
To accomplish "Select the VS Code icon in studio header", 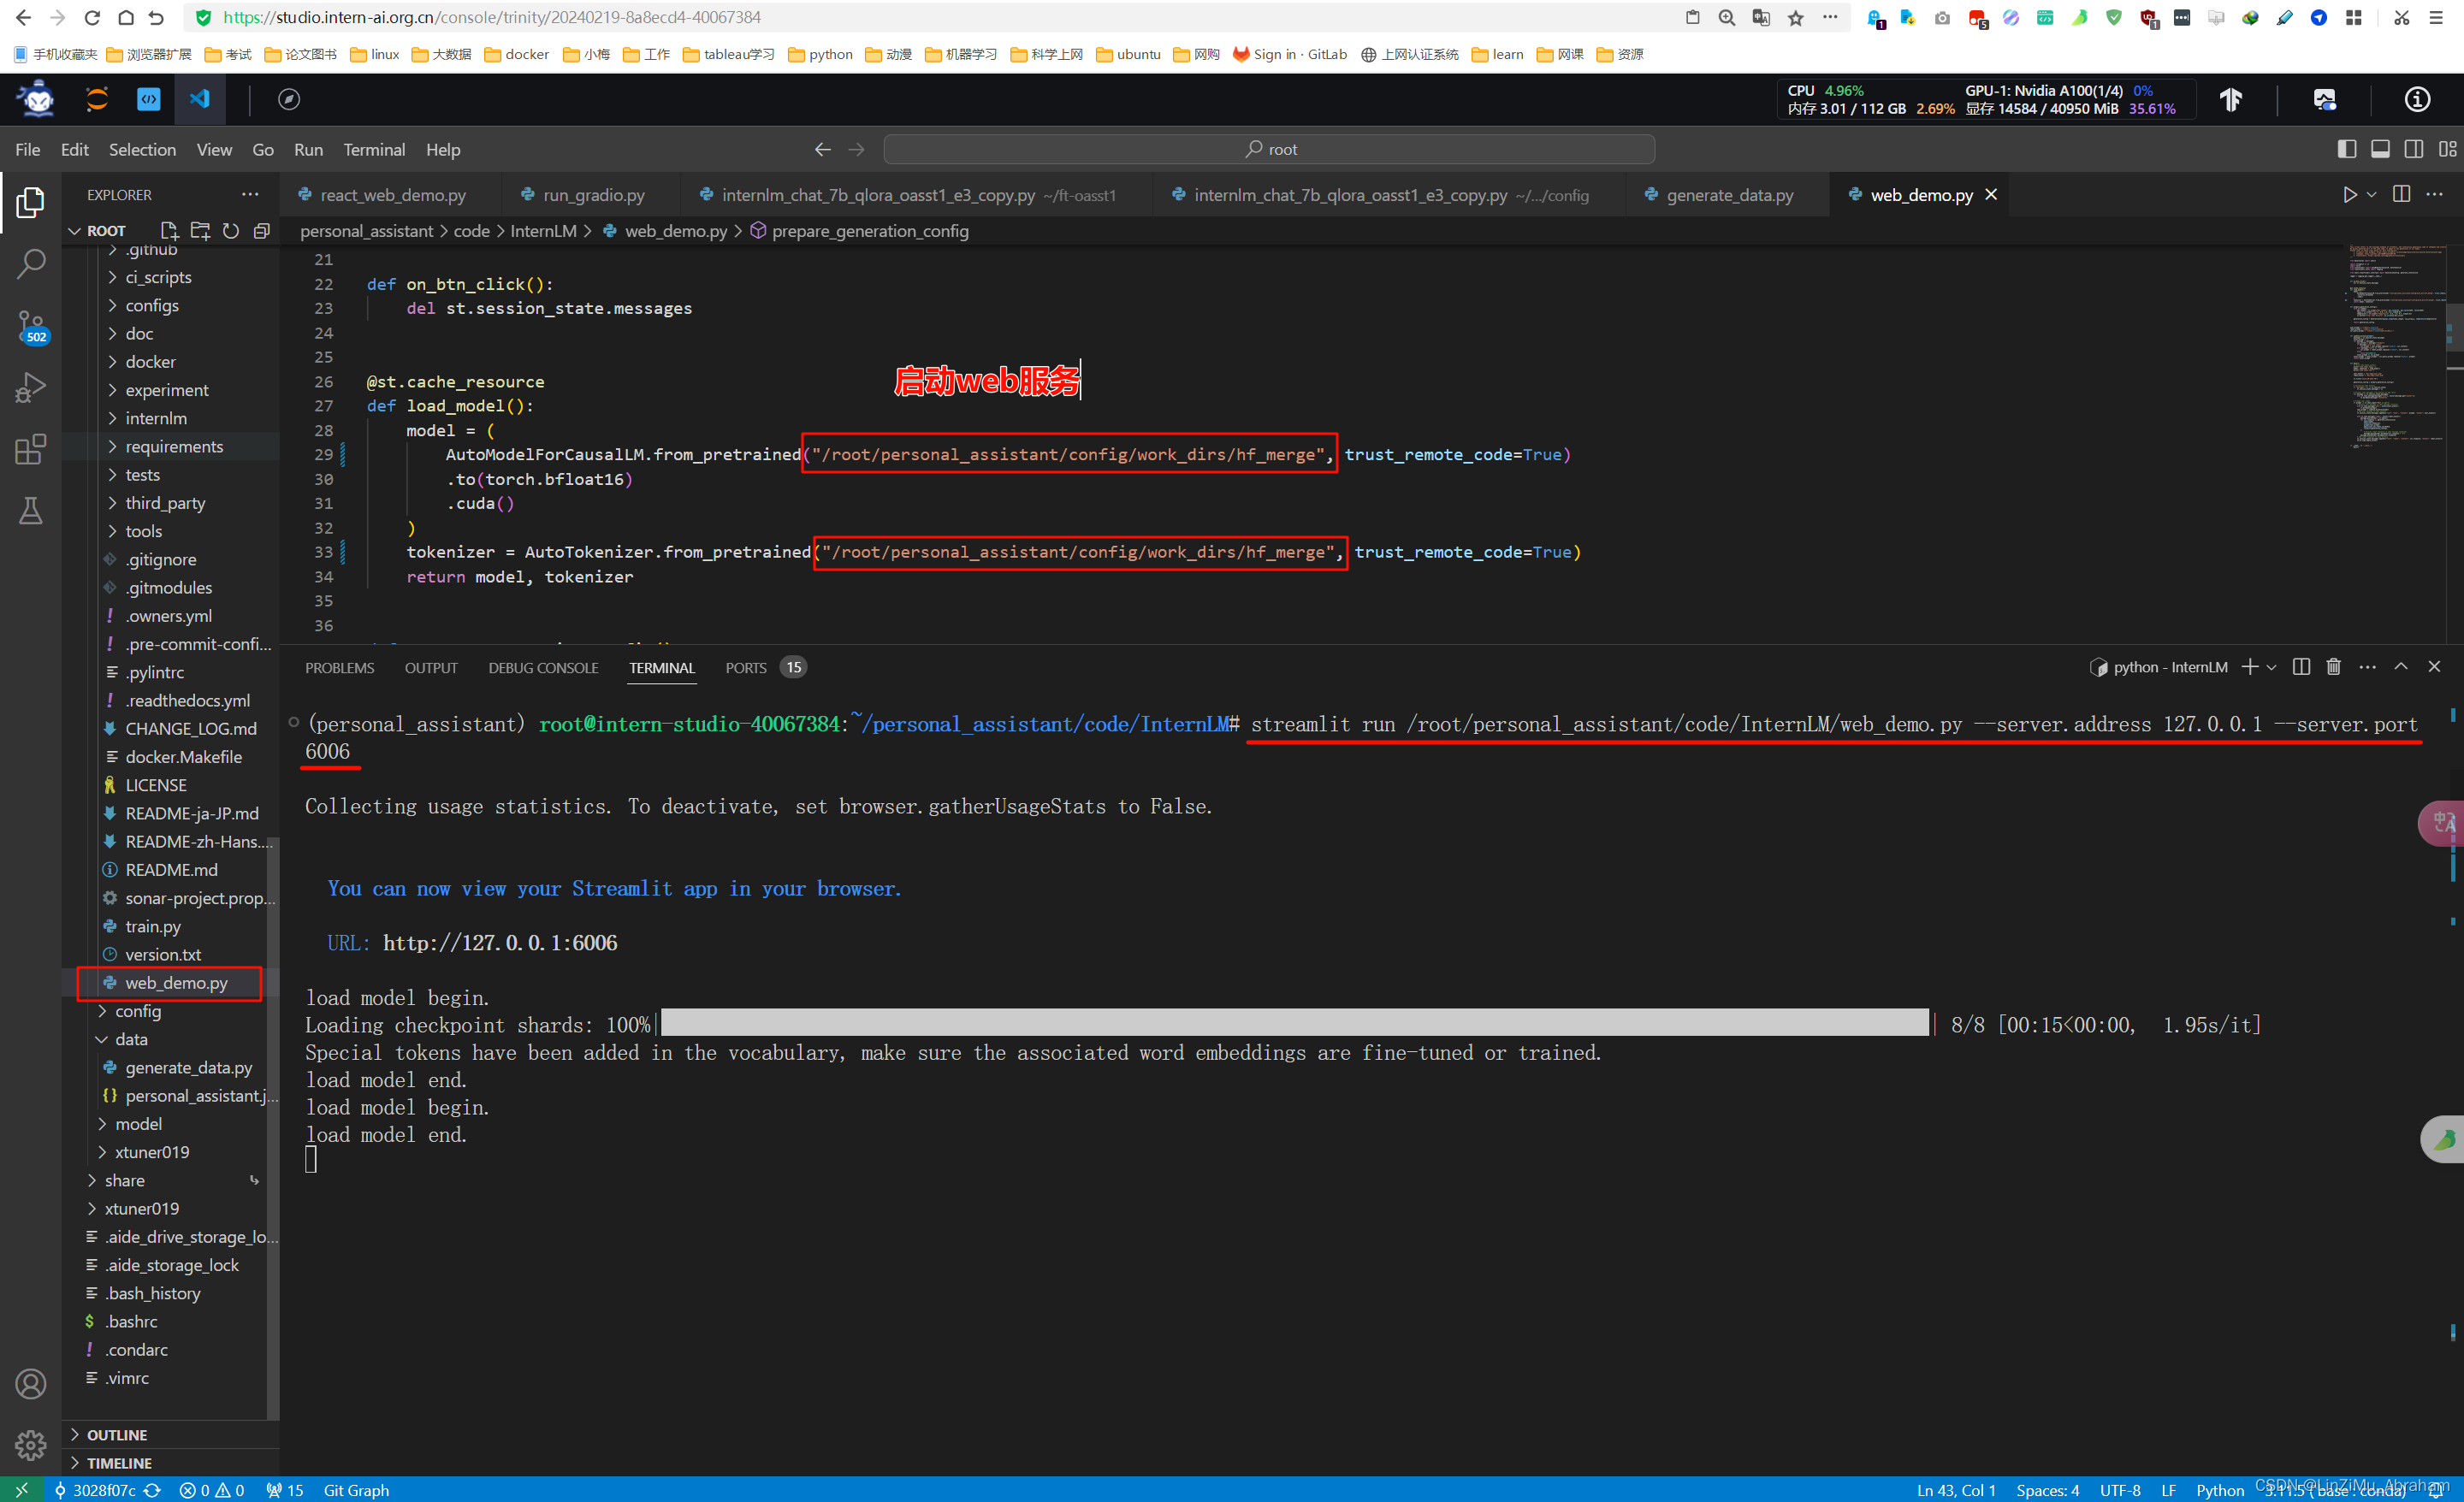I will [x=200, y=99].
